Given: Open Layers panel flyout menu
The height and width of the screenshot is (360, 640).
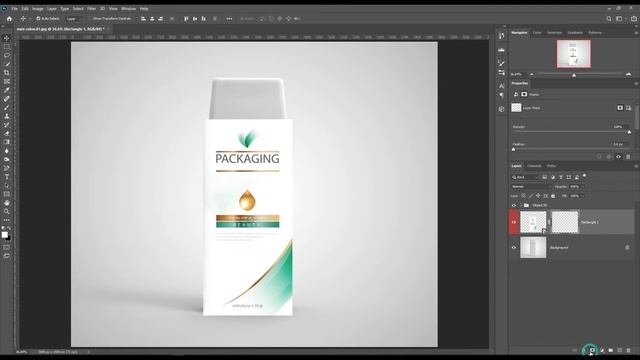Looking at the screenshot, I should click(636, 166).
